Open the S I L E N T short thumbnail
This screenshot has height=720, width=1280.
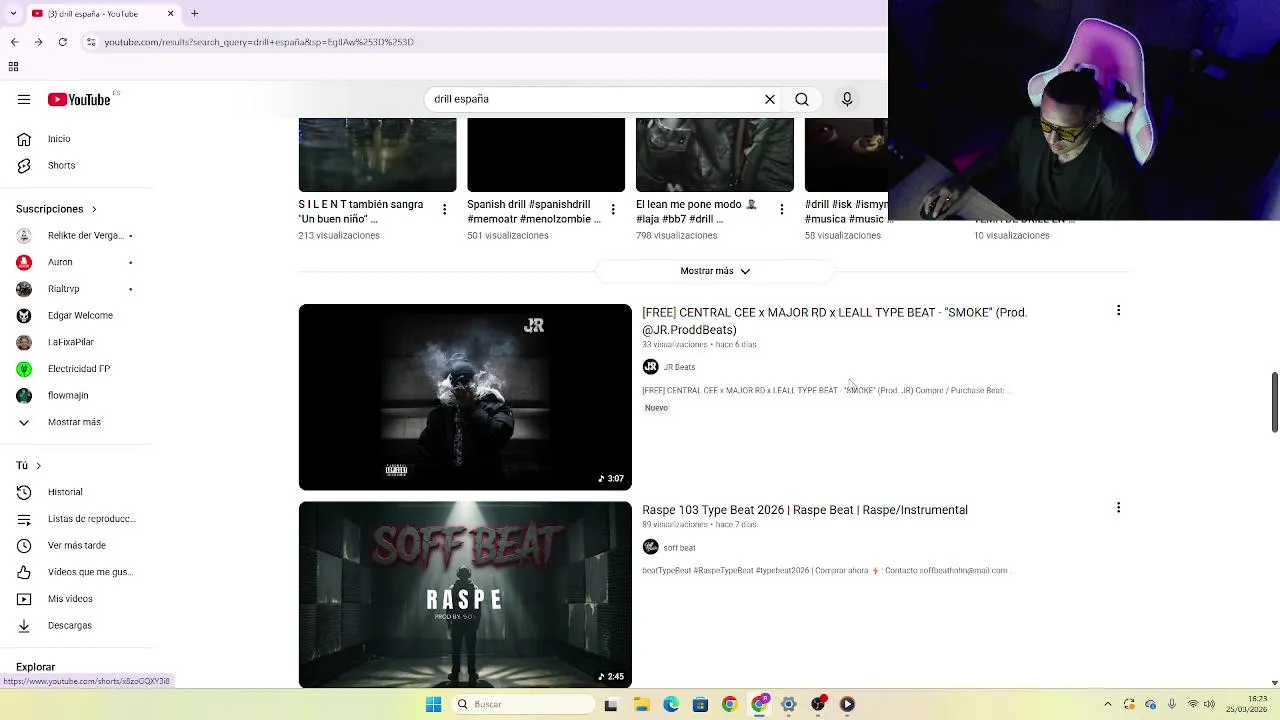tap(377, 155)
